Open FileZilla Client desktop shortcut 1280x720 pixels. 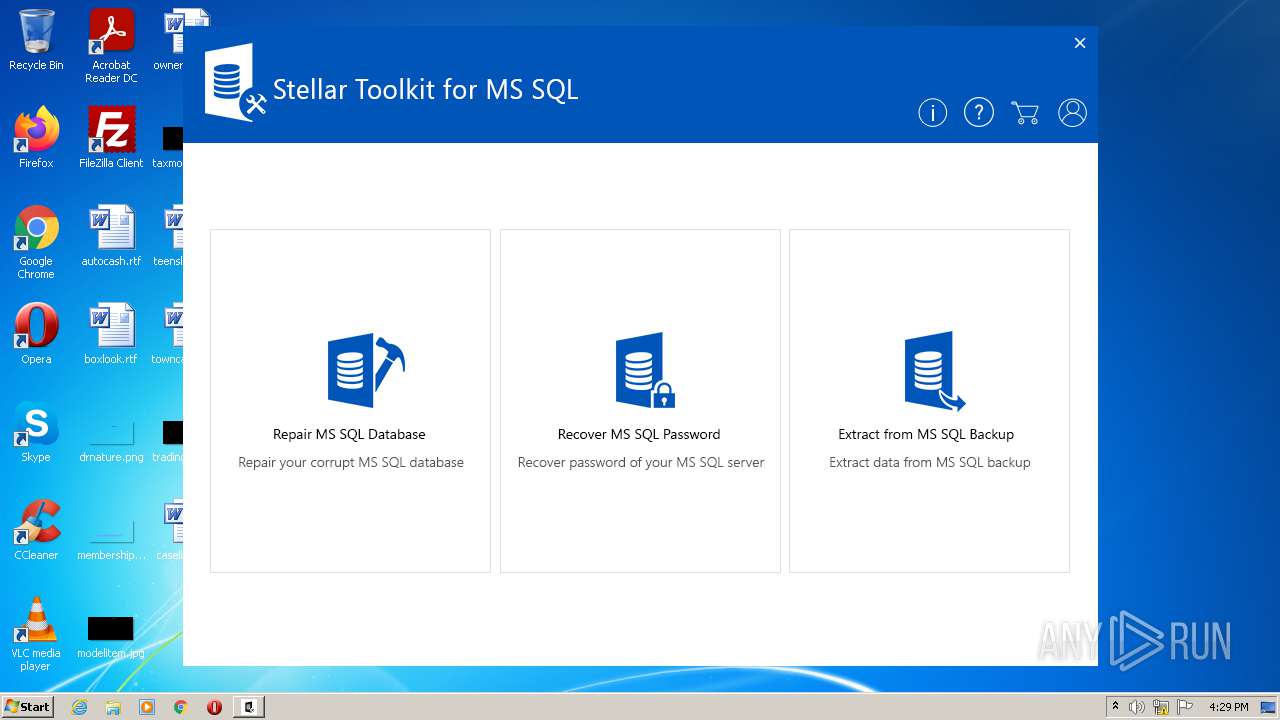coord(111,138)
